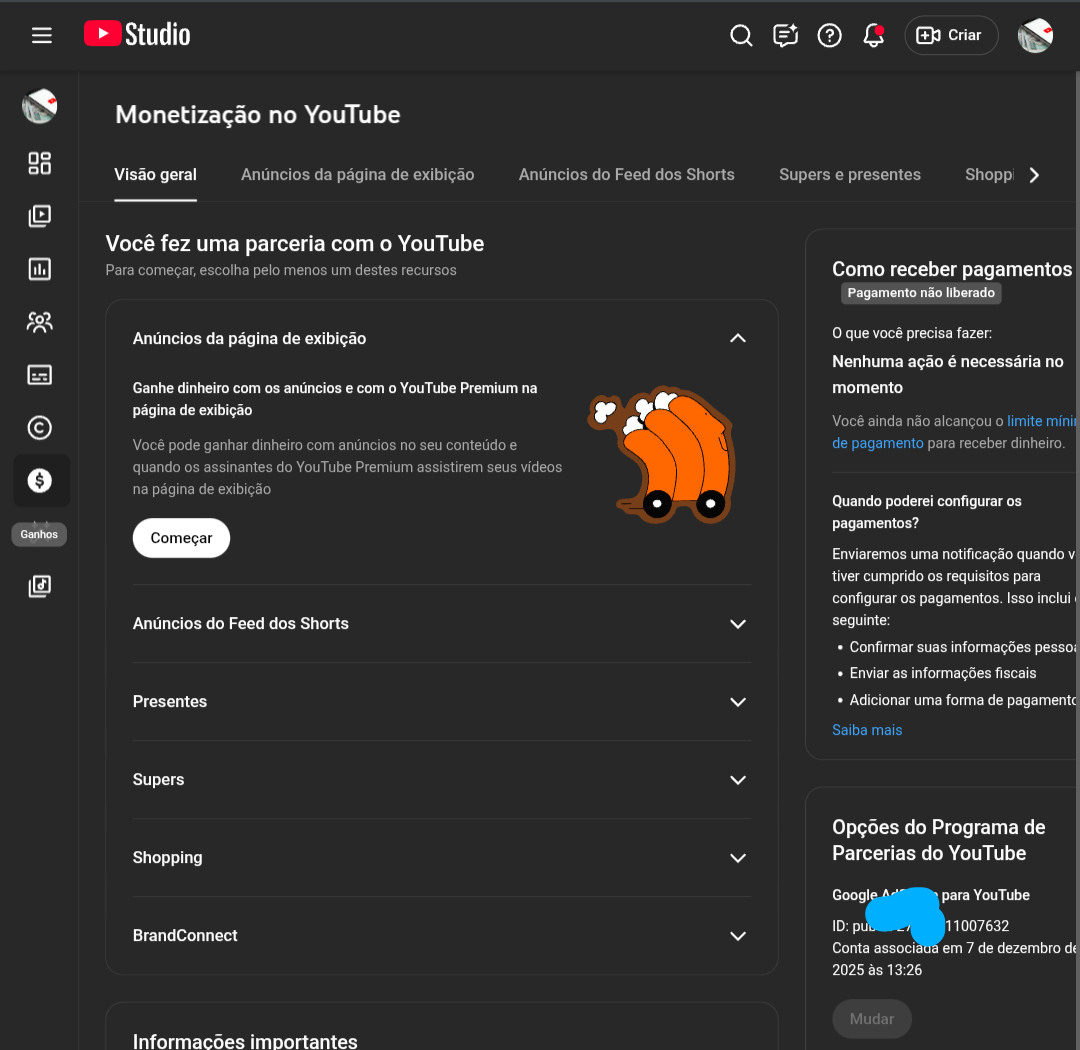This screenshot has width=1080, height=1050.
Task: Open the help question mark icon
Action: (829, 36)
